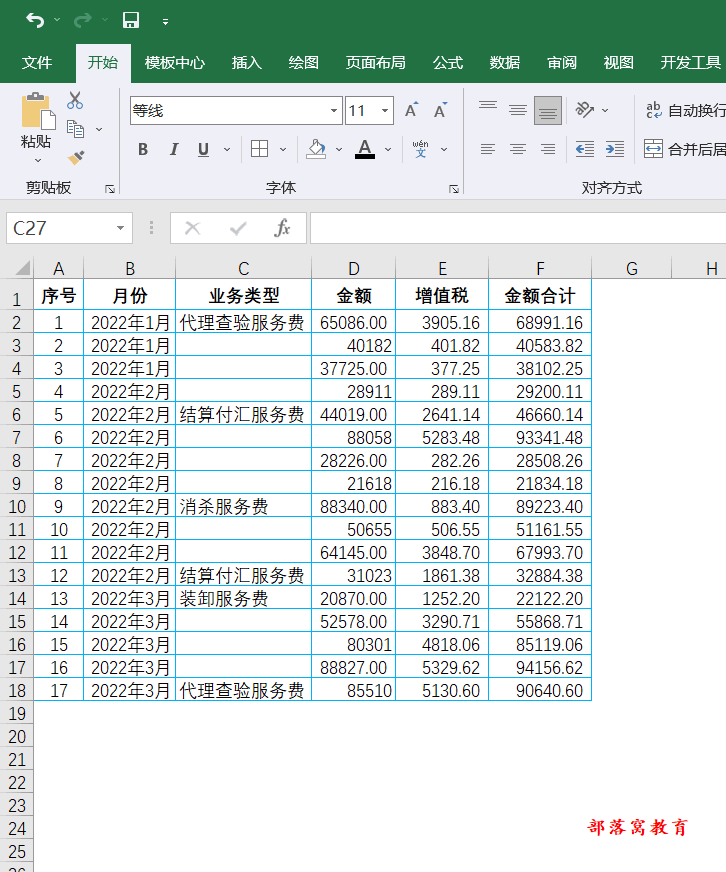Open the Copy options dropdown arrow

[x=99, y=130]
